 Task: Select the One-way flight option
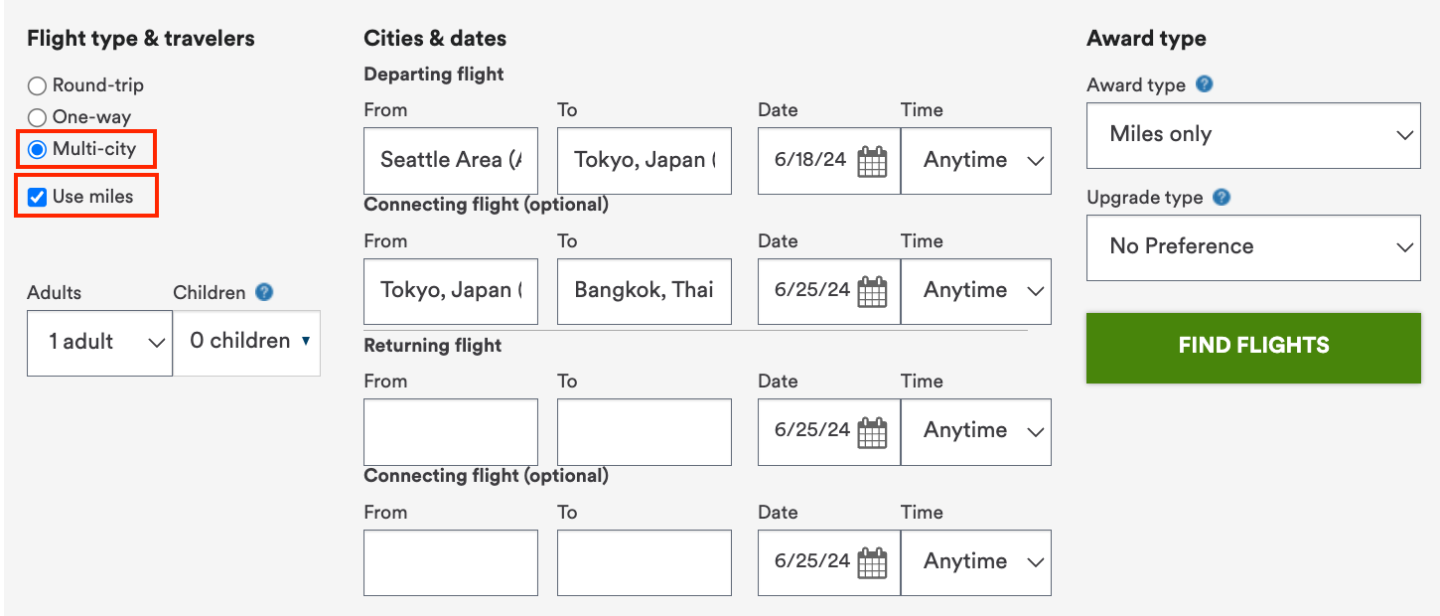[x=37, y=118]
